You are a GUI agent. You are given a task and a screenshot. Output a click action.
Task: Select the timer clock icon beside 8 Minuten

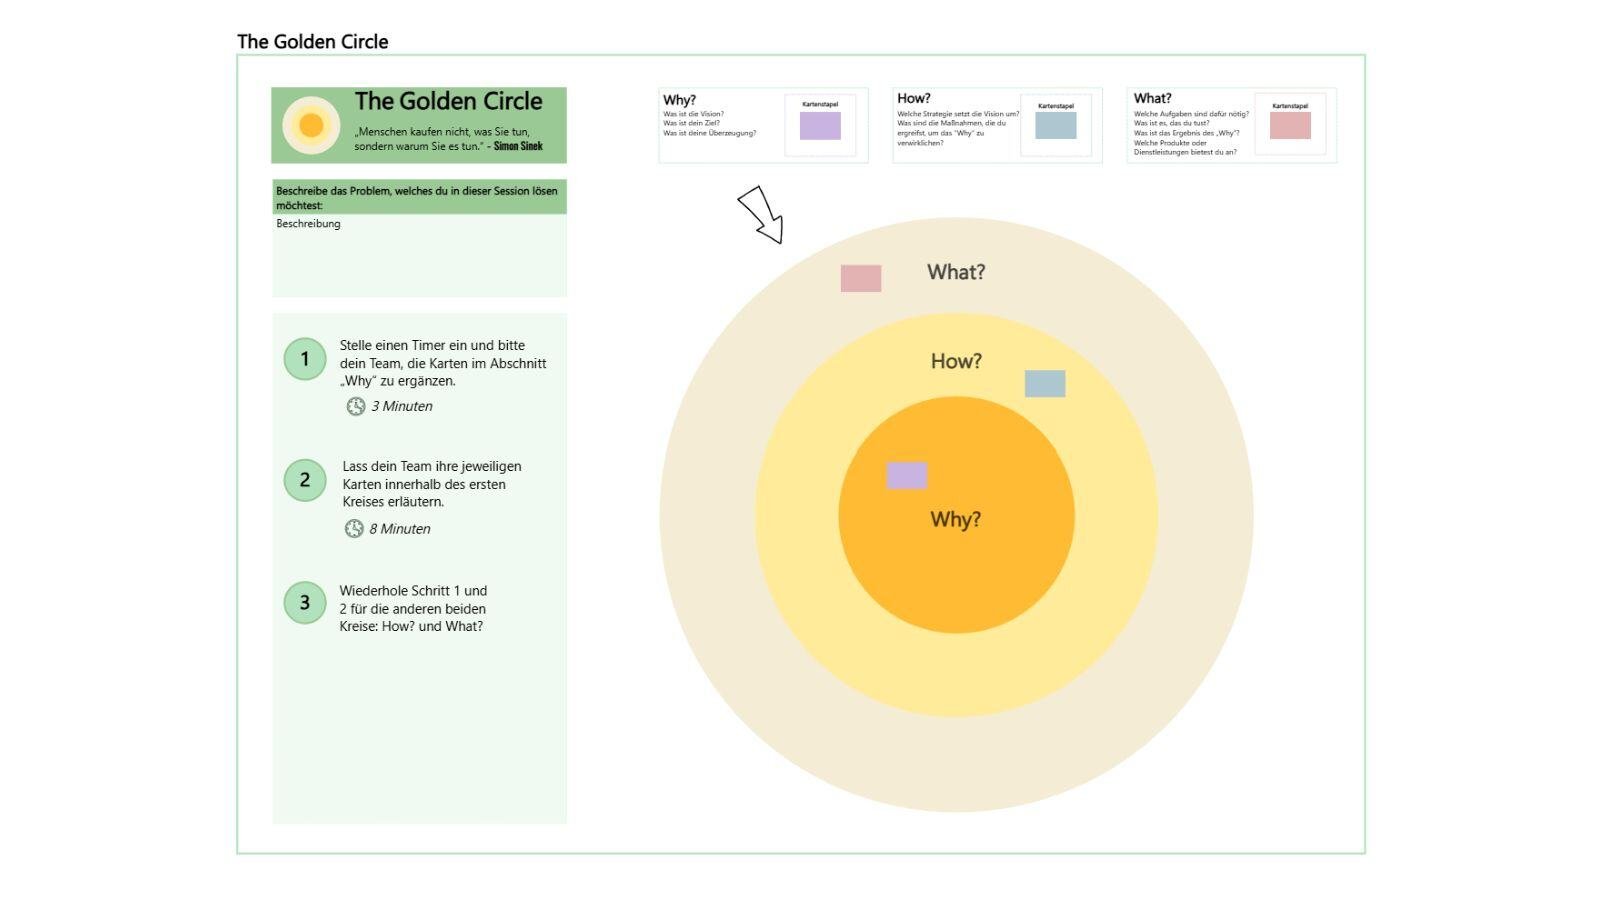[x=354, y=528]
